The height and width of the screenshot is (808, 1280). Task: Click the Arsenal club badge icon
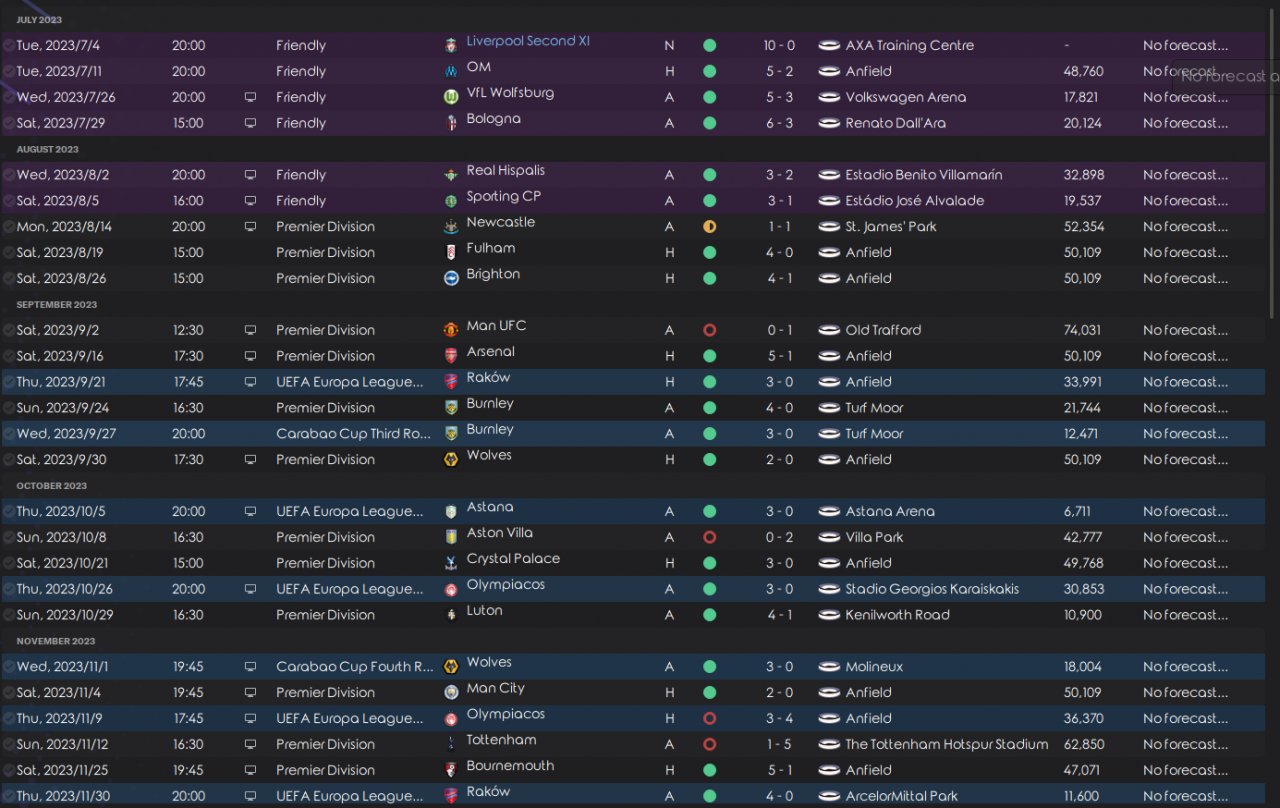pos(451,356)
